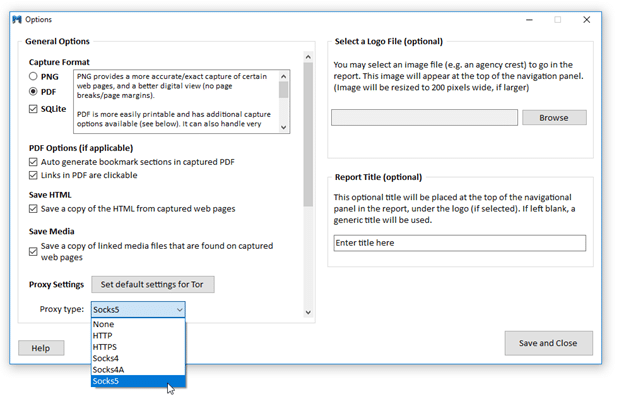Choose HTTPS from proxy type list

(x=138, y=347)
